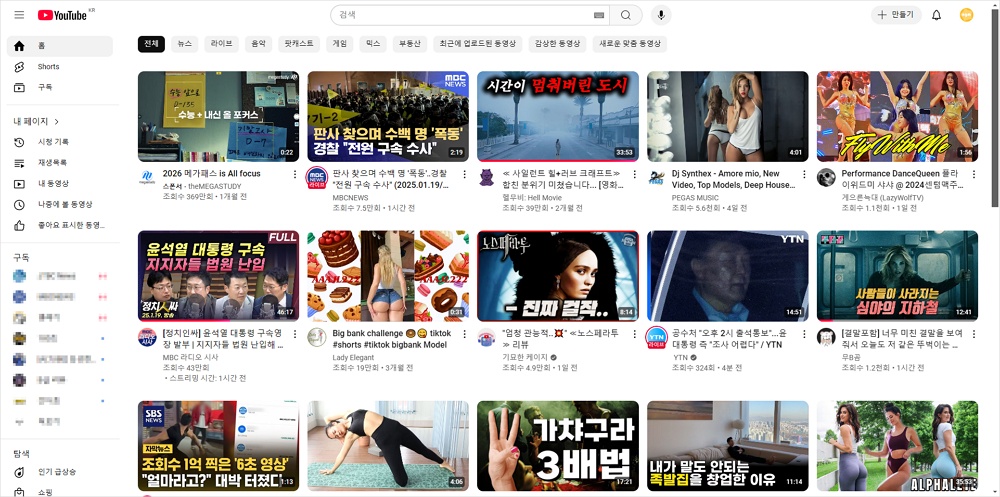The width and height of the screenshot is (1000, 497).
Task: Open MBC 라디오 시사 channel link
Action: [189, 357]
